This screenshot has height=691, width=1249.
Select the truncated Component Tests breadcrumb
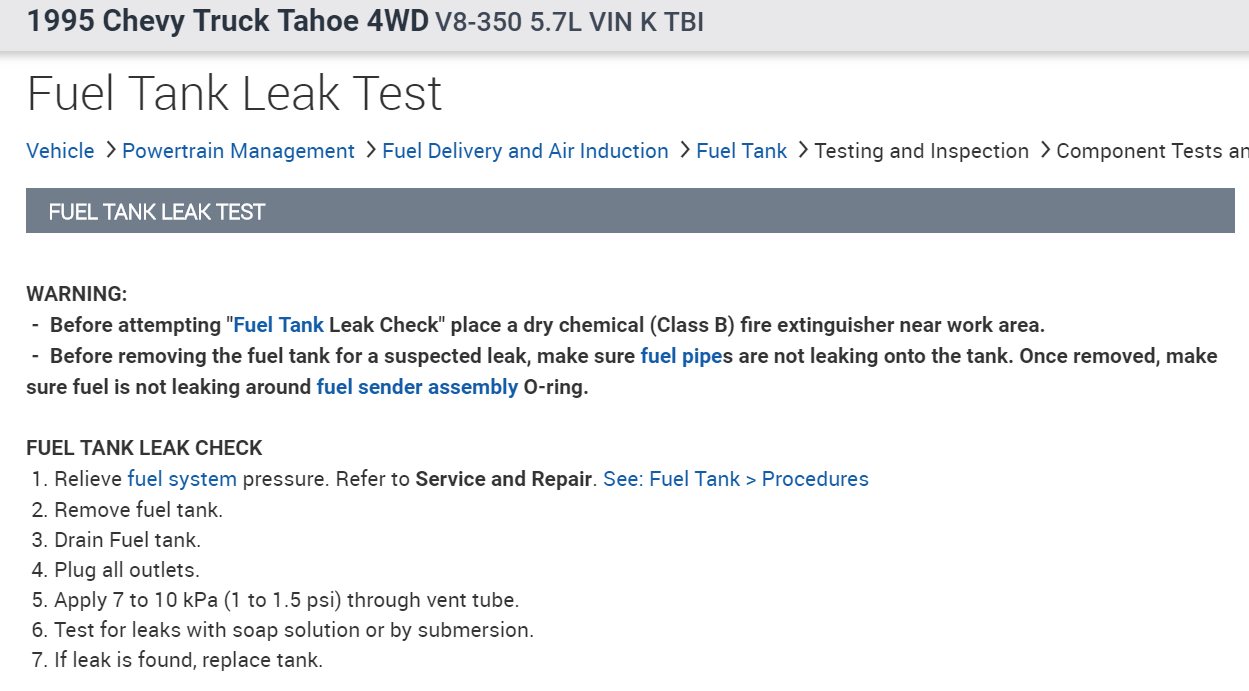pos(1152,151)
